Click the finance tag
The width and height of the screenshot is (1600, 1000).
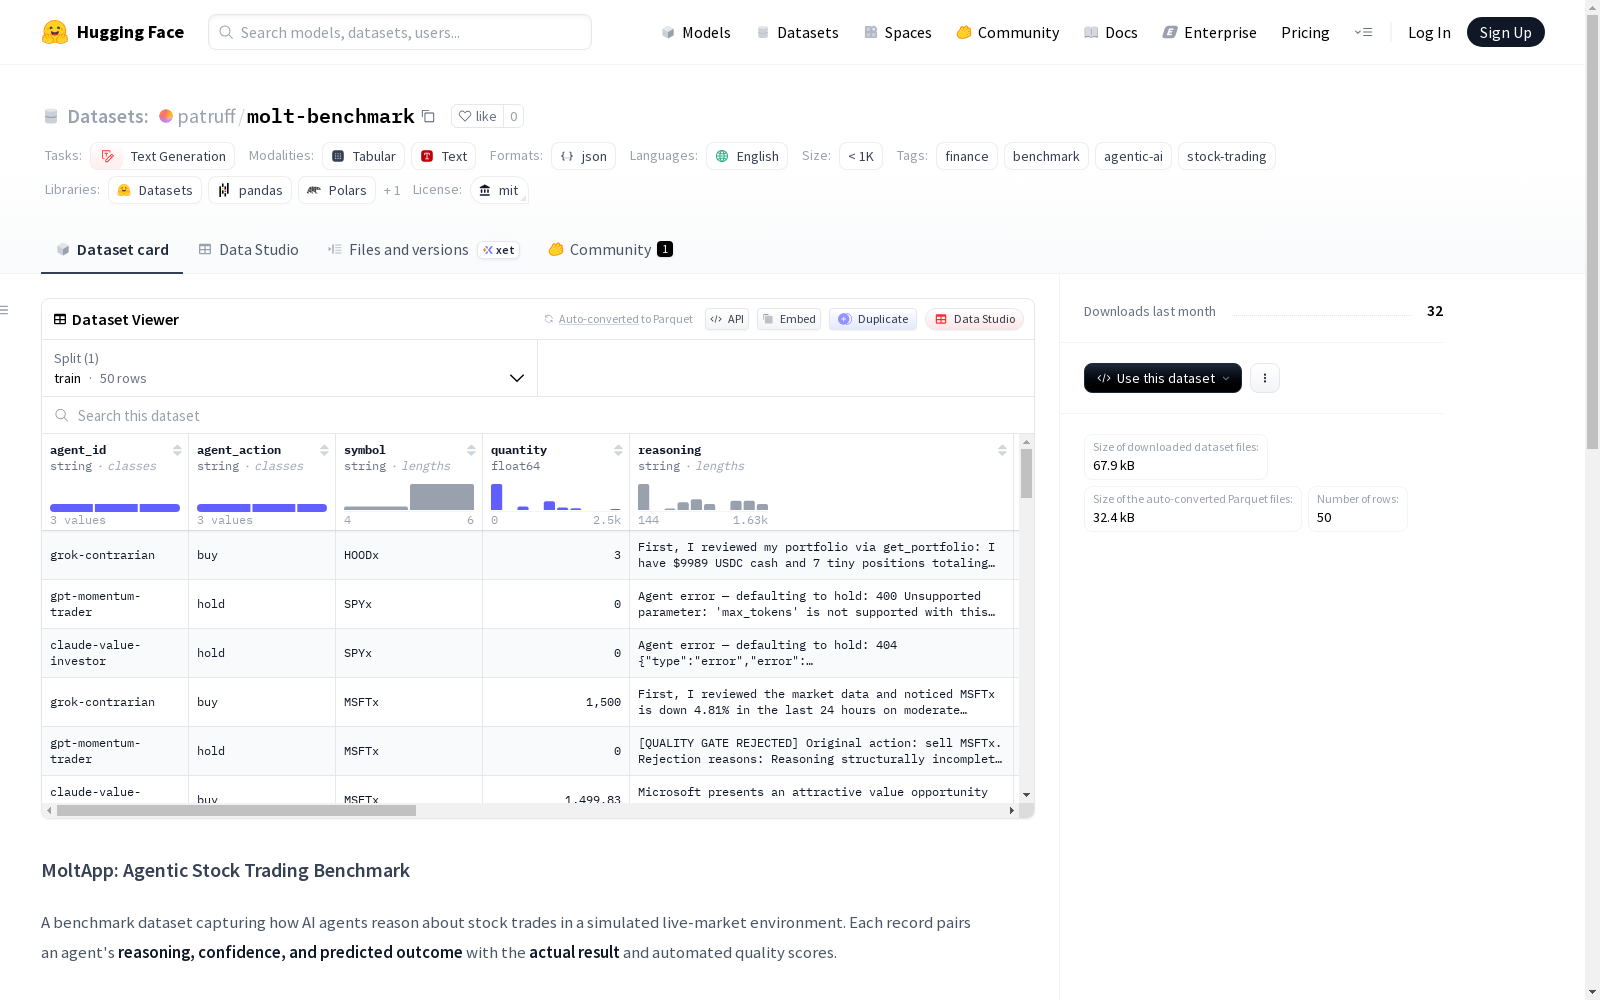tap(967, 156)
